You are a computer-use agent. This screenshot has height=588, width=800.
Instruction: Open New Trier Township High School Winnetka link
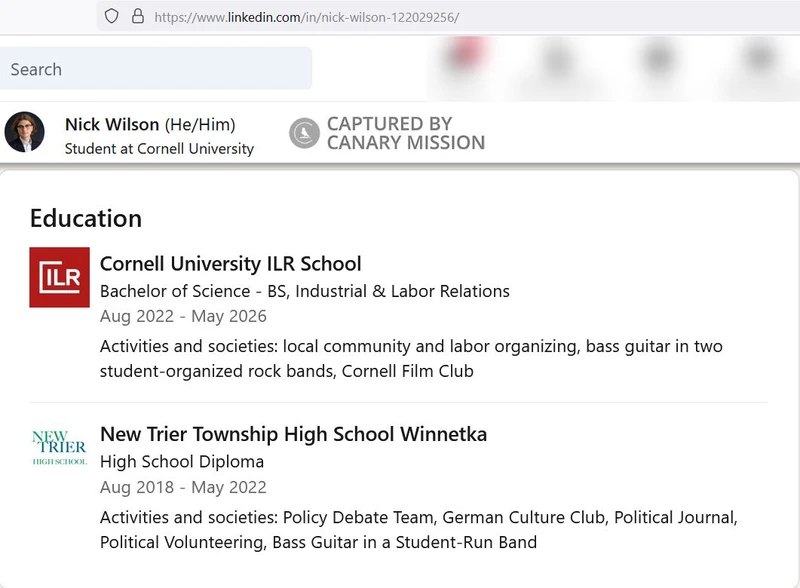[x=293, y=434]
